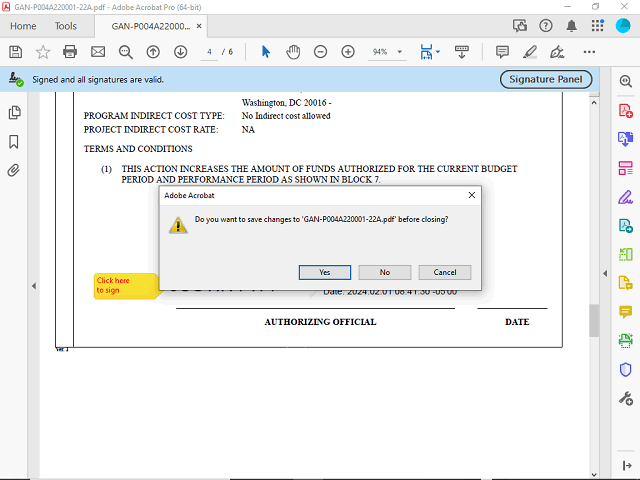Collapse left navigation pane arrow
640x480 pixels.
[34, 286]
